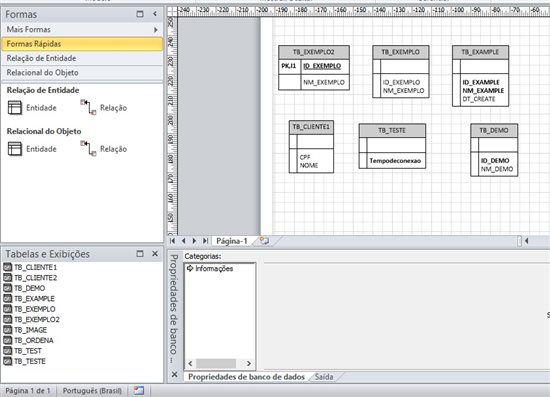Click the Português (Brasil) language indicator
Image resolution: width=550 pixels, height=397 pixels.
(x=92, y=390)
